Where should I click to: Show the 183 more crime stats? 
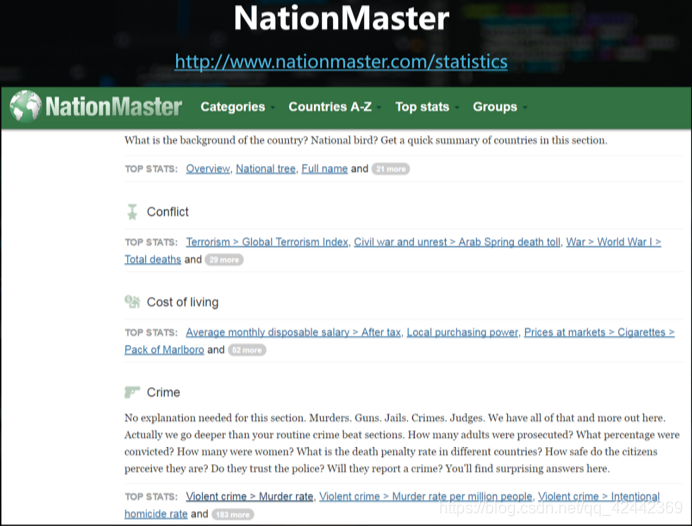233,515
